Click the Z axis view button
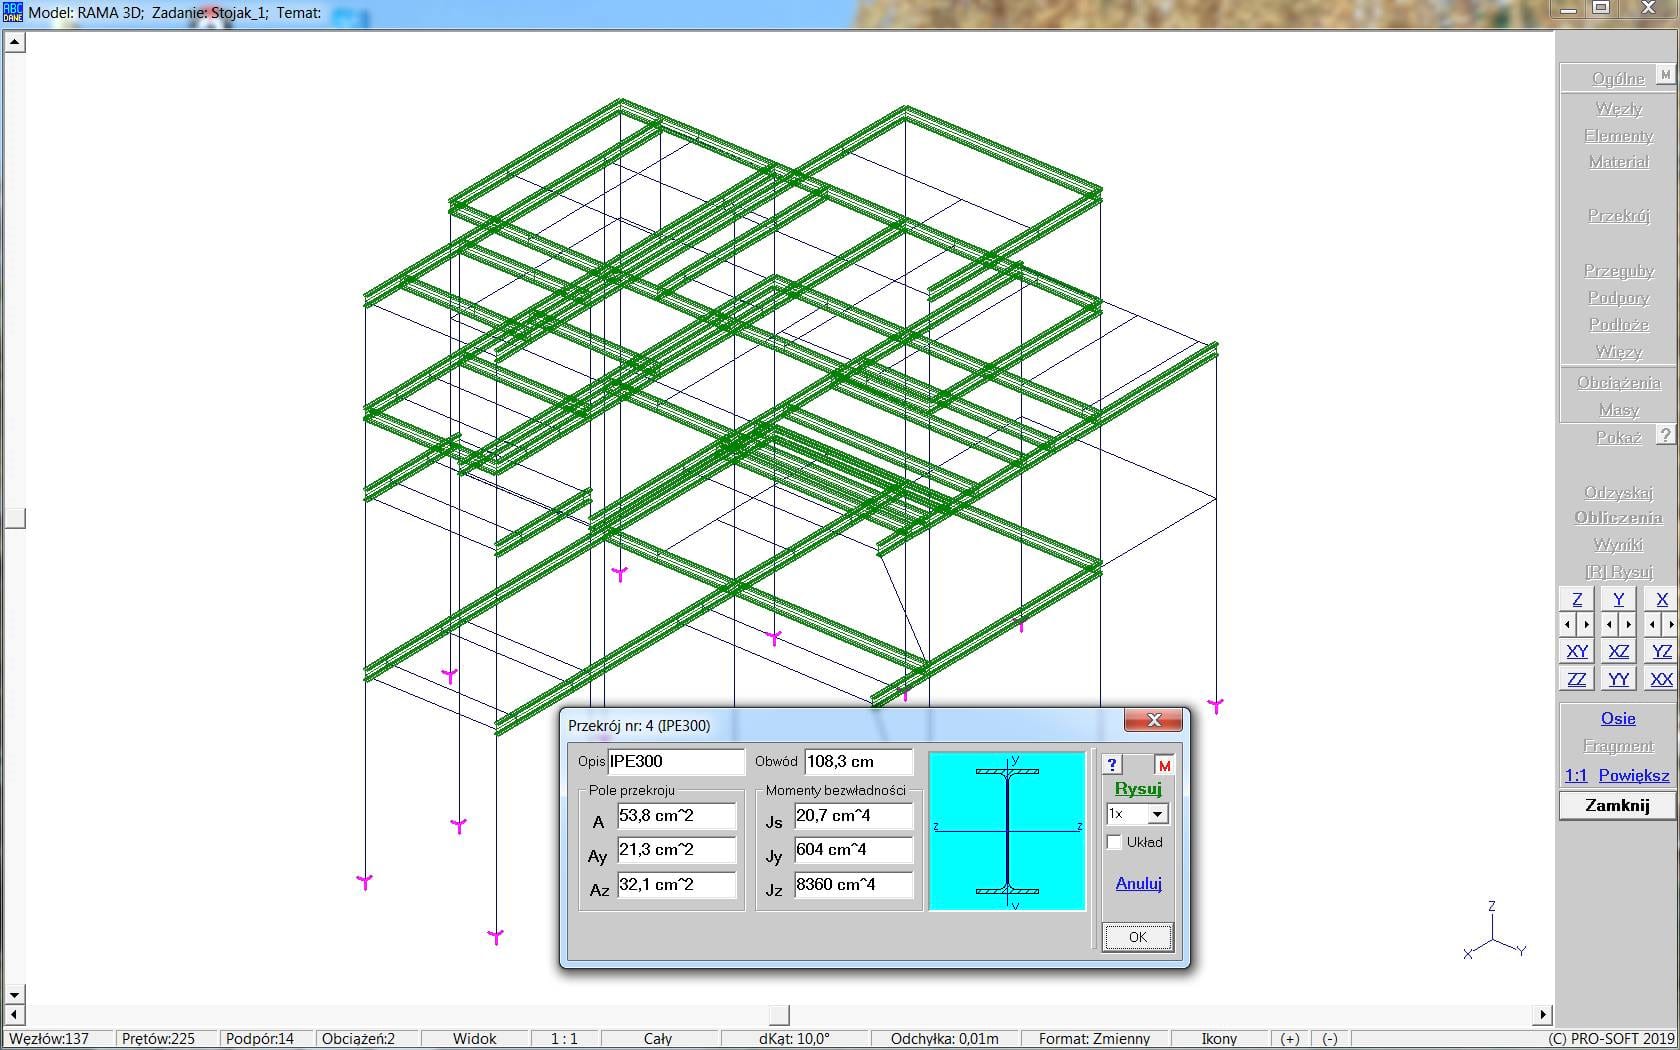 (x=1576, y=599)
